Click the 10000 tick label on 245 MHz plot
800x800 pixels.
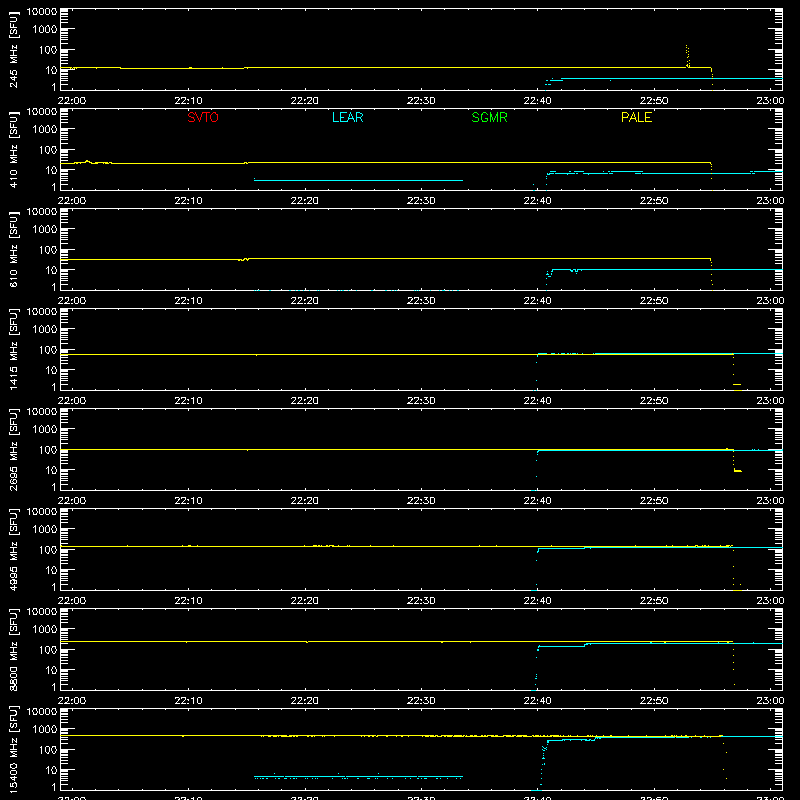coord(42,12)
